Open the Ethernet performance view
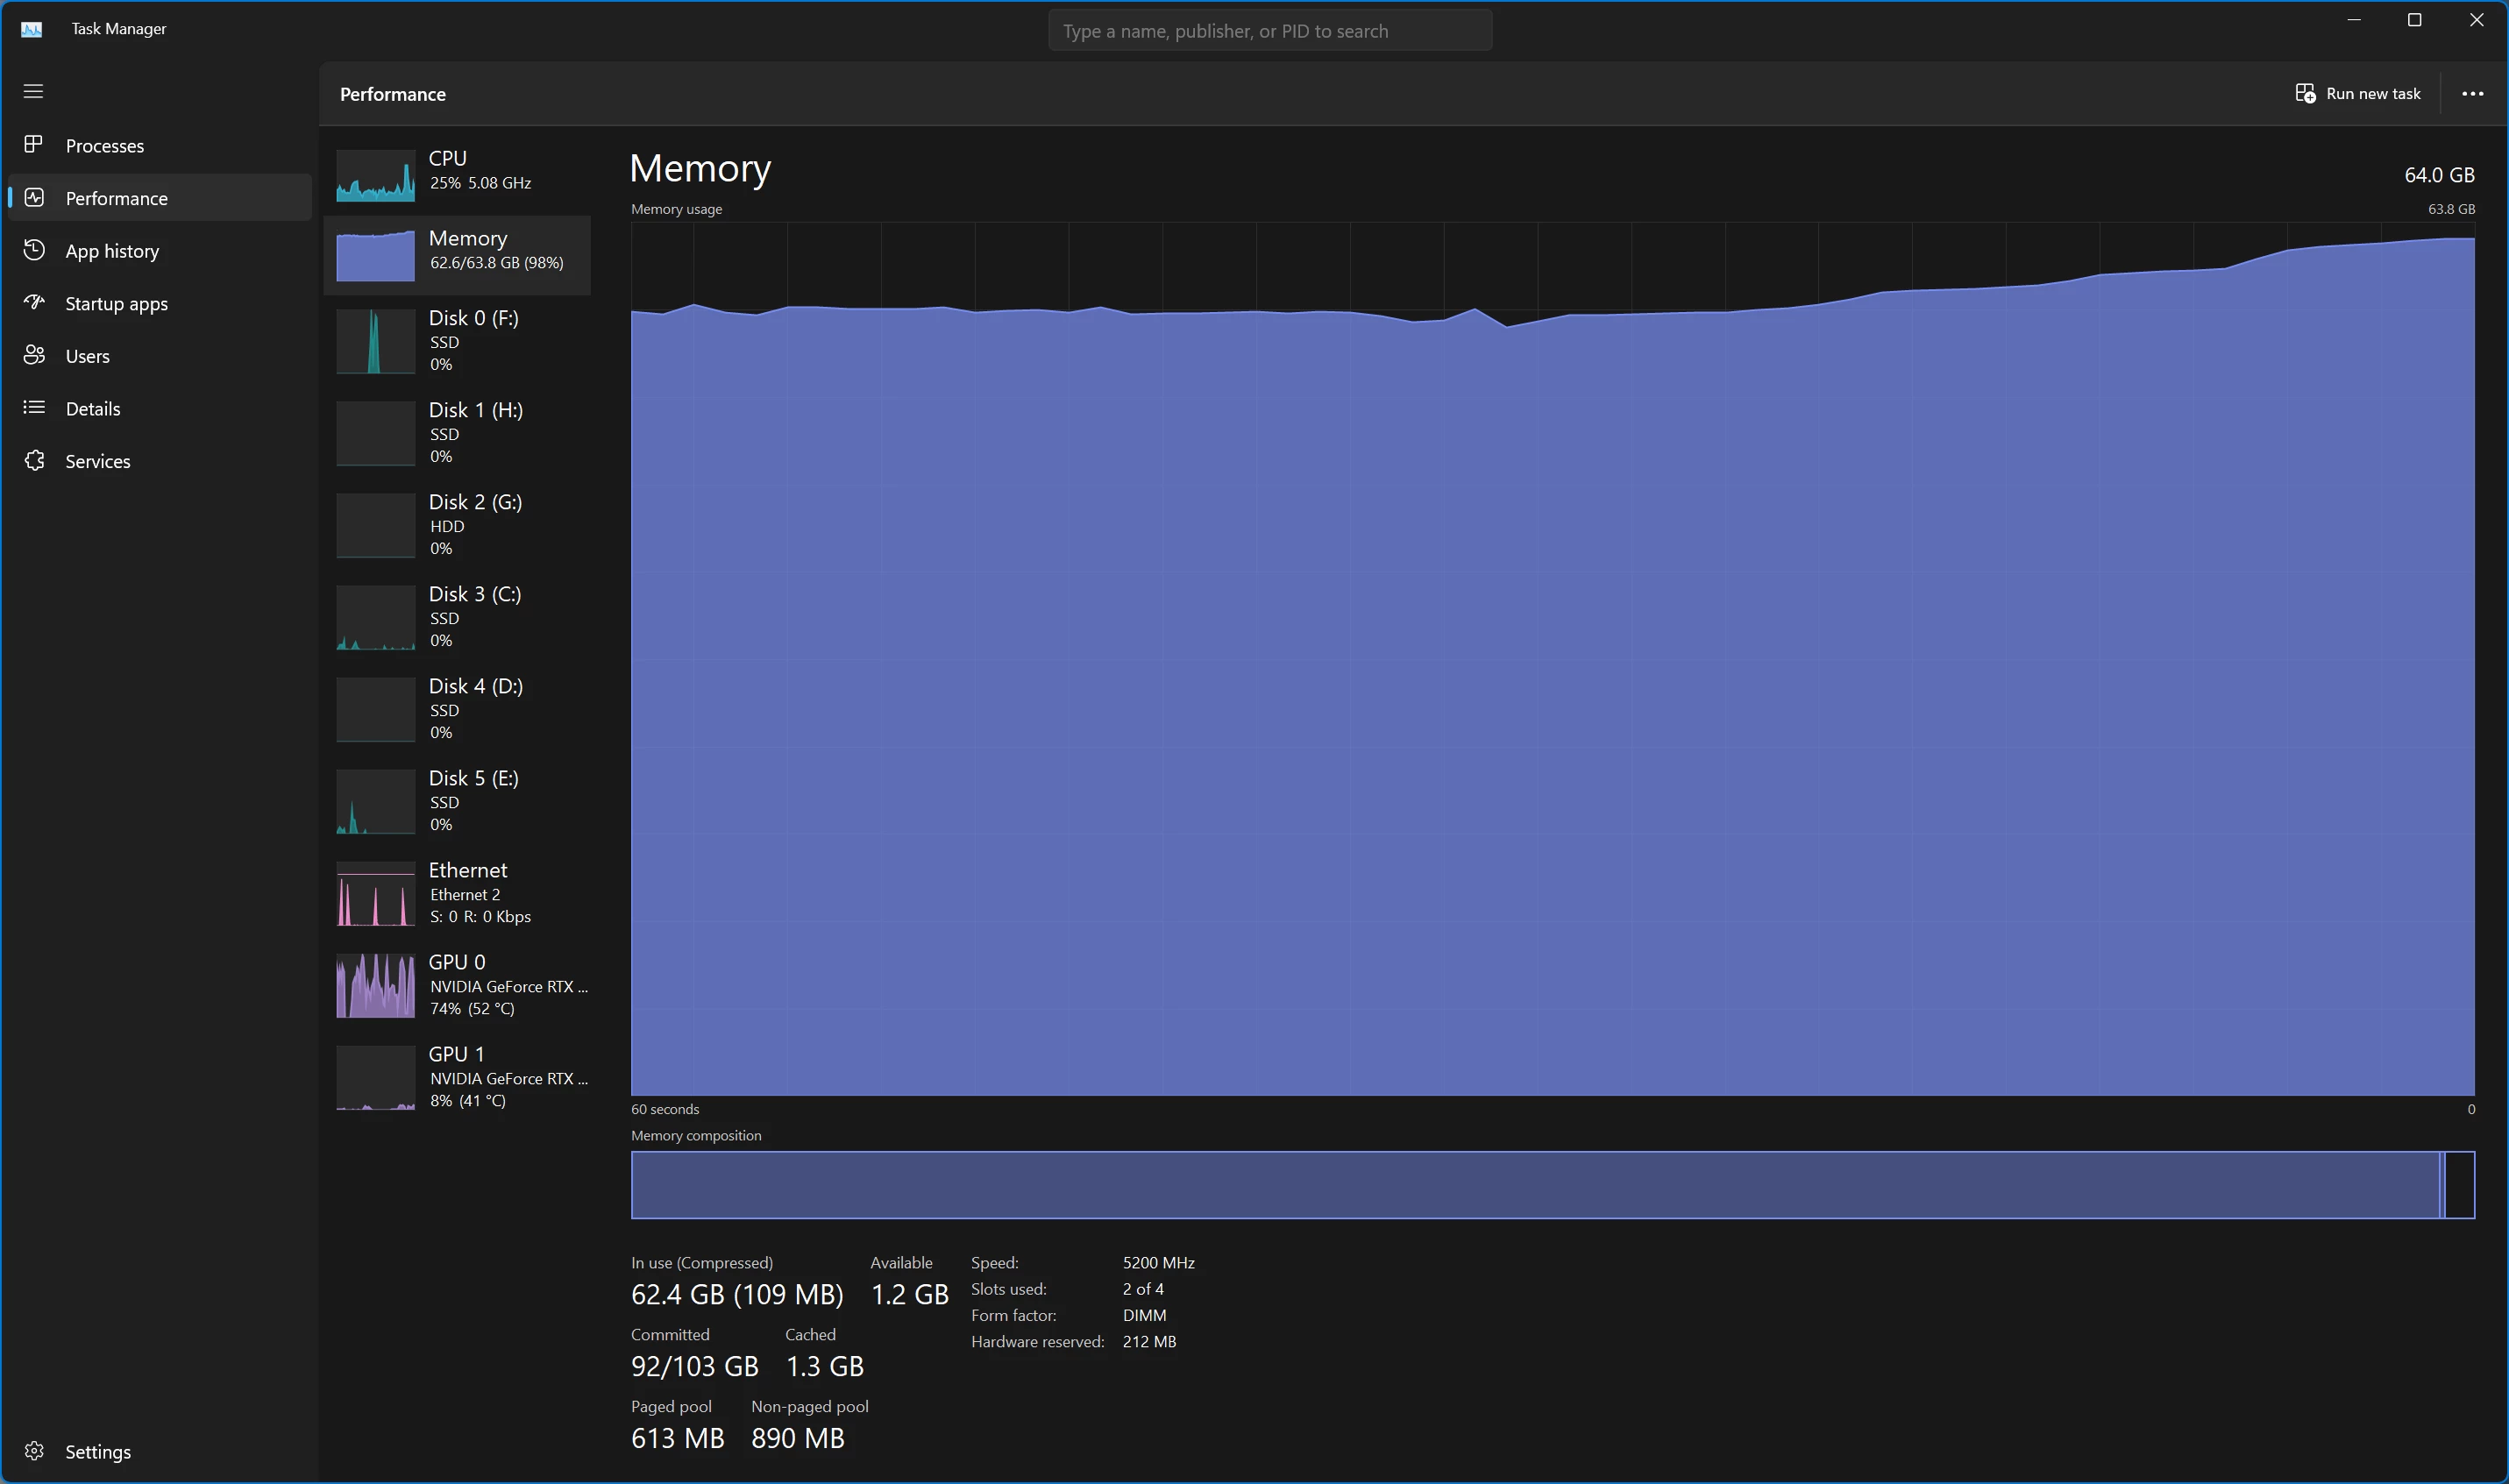 458,892
